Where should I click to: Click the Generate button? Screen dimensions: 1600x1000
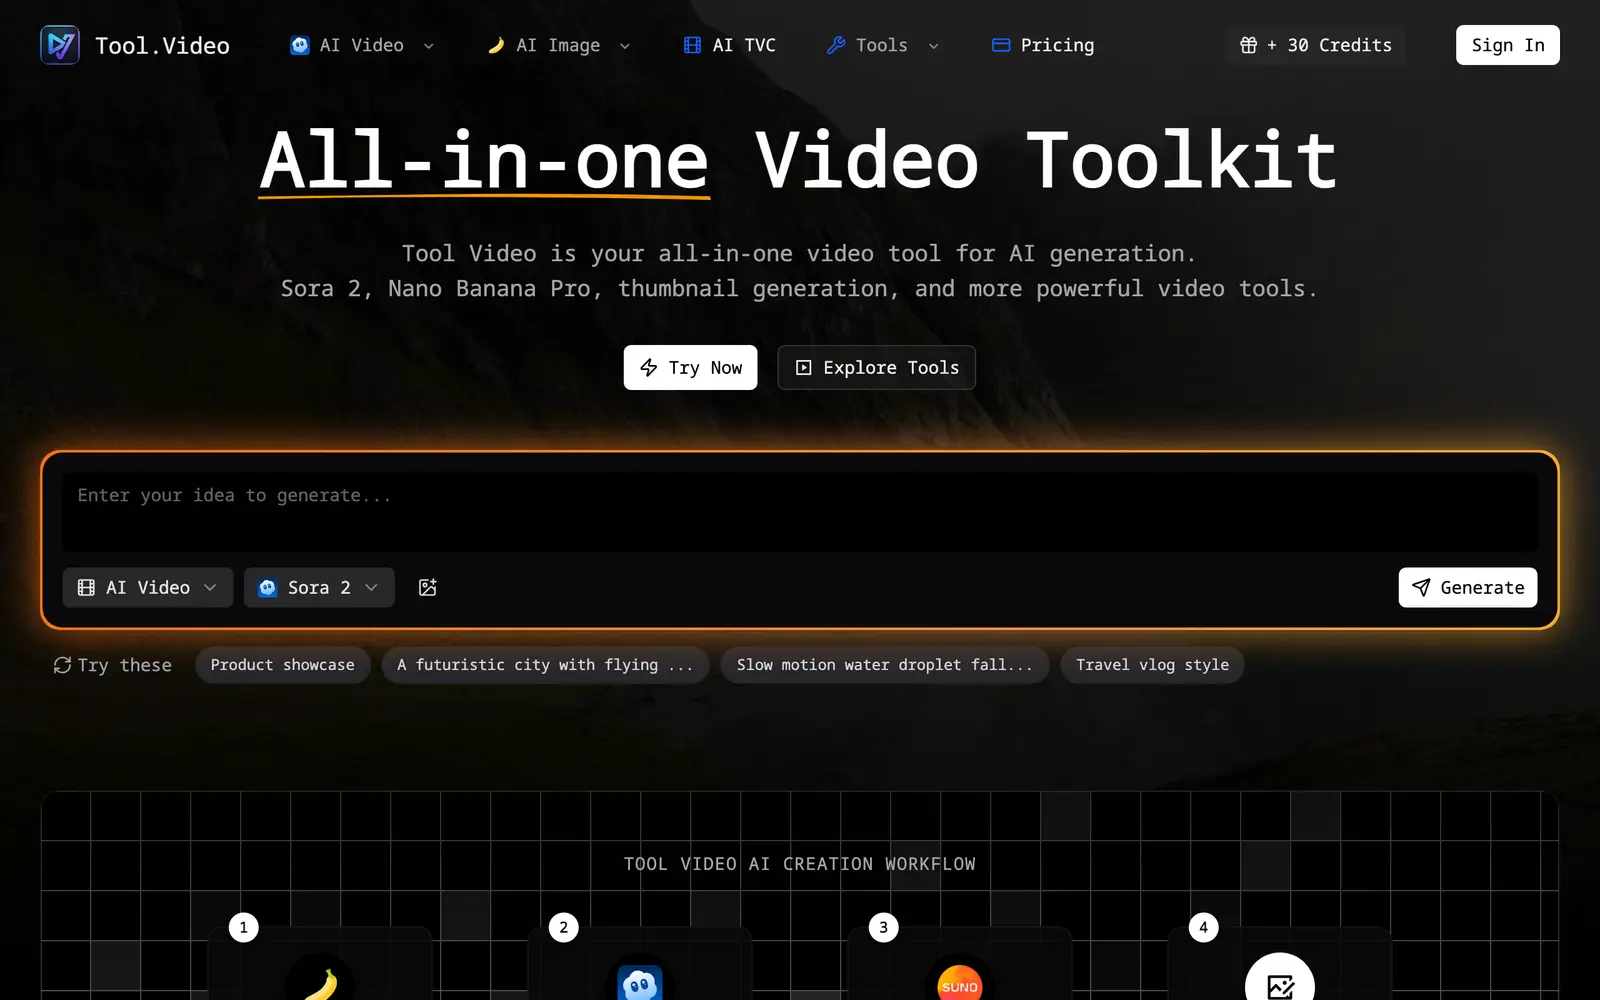pyautogui.click(x=1468, y=588)
